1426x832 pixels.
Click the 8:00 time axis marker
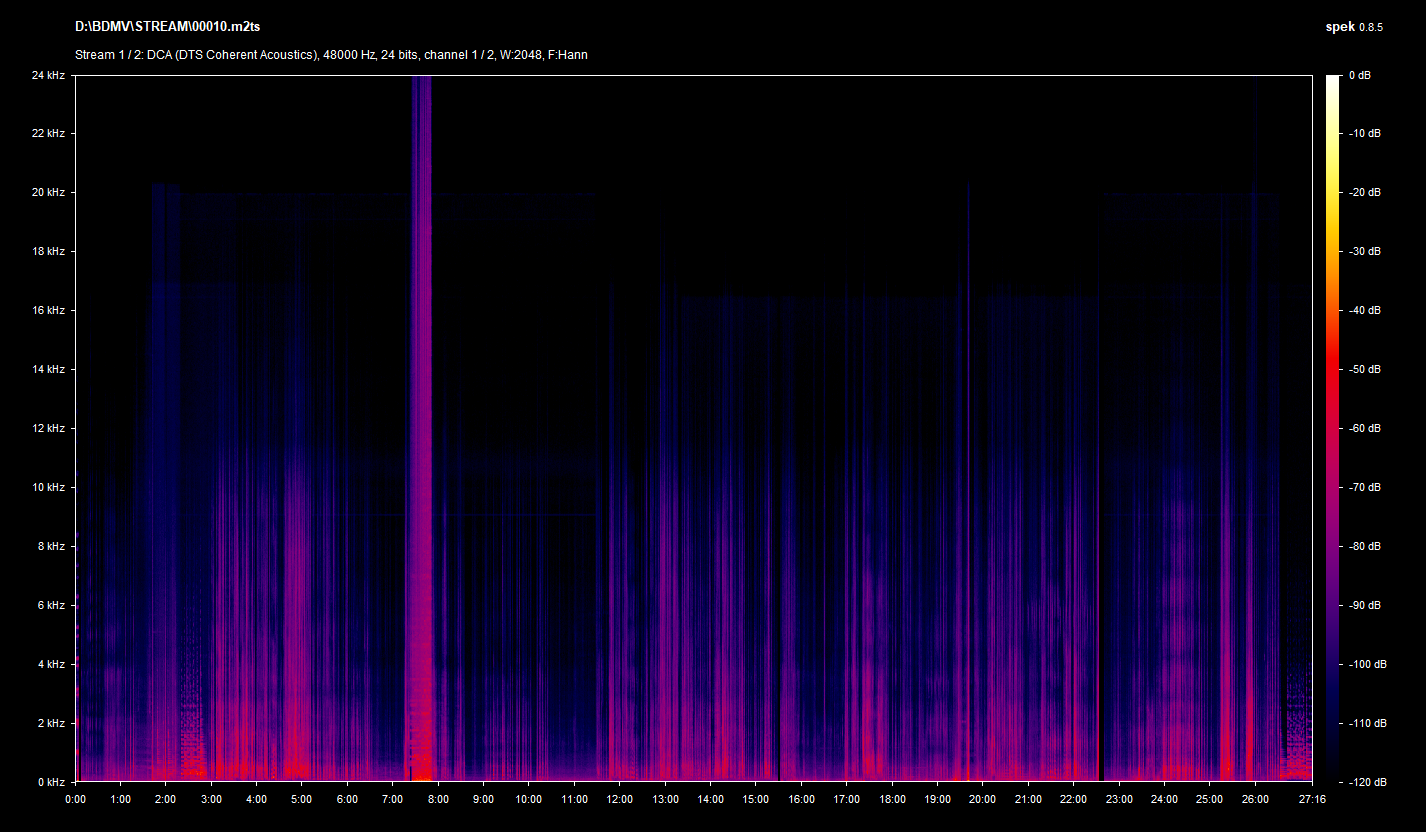[x=438, y=799]
